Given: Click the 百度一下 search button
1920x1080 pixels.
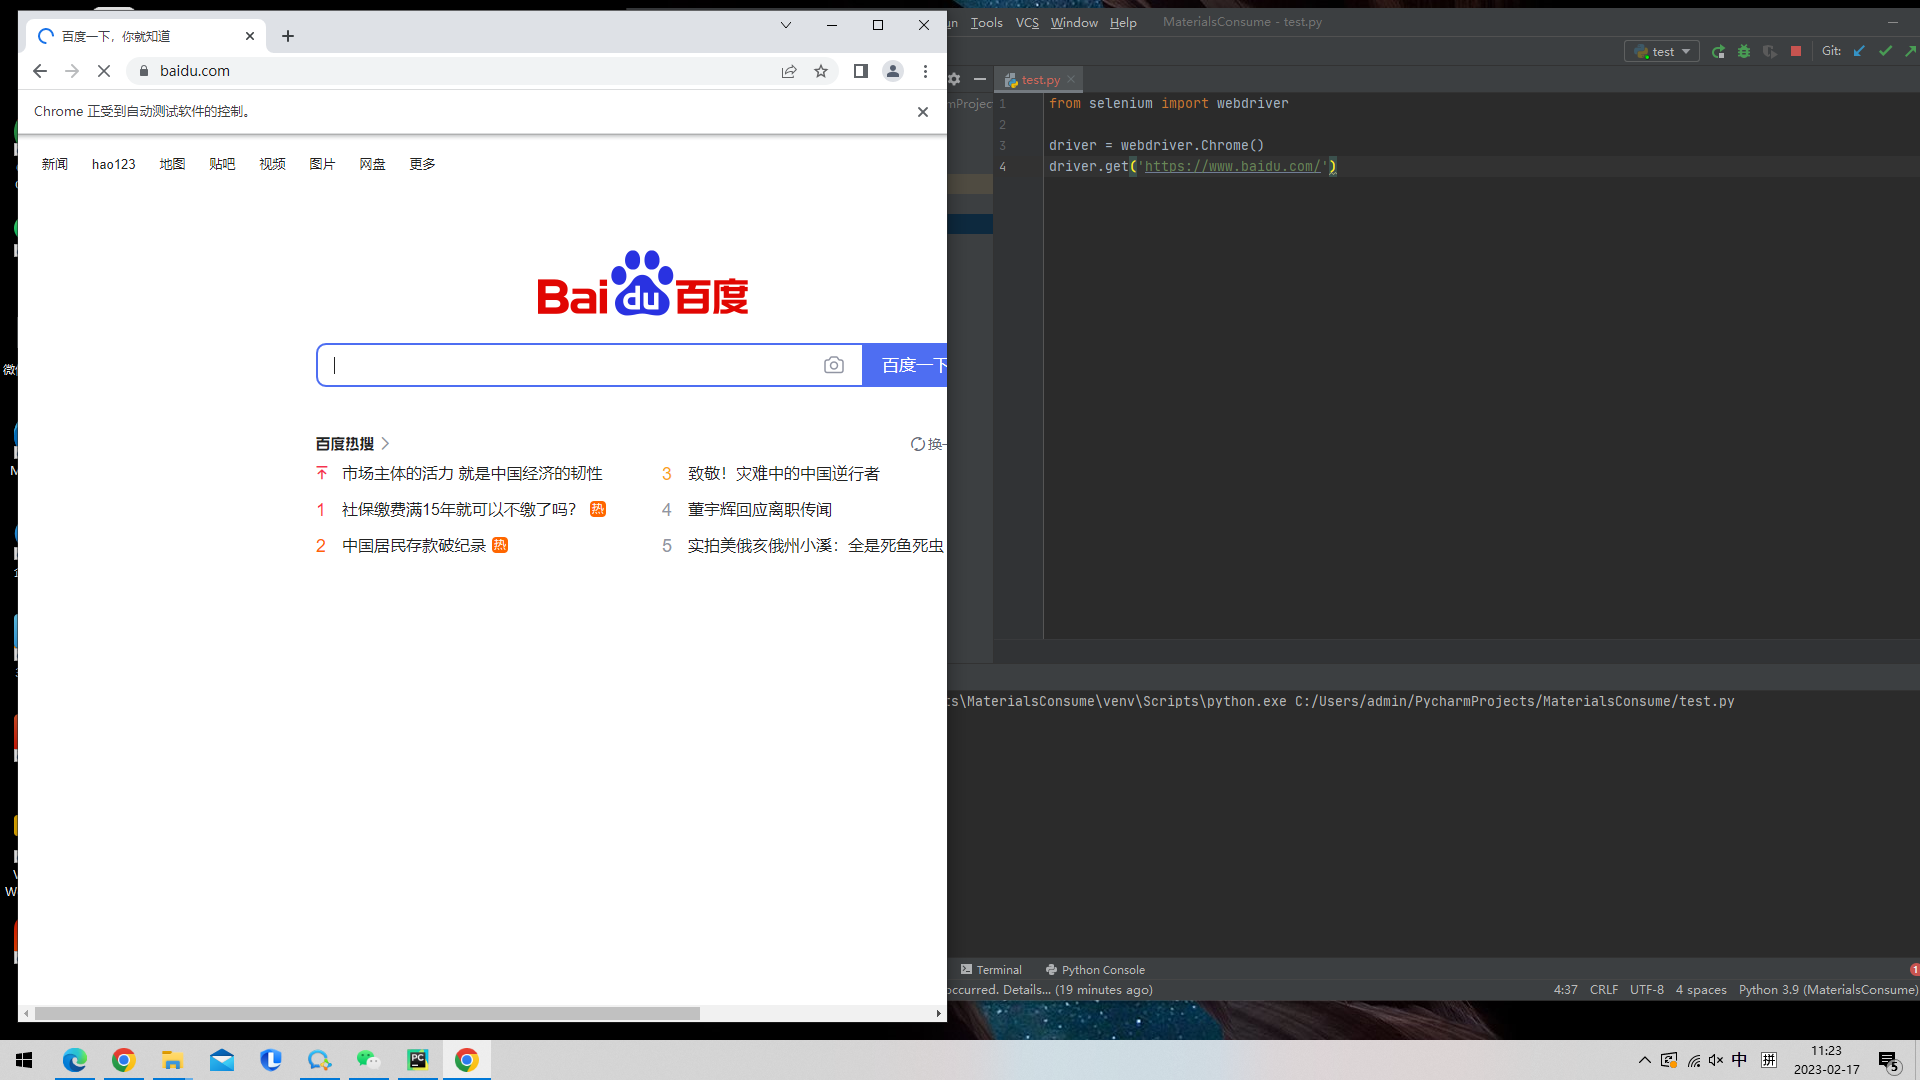Looking at the screenshot, I should (x=905, y=365).
